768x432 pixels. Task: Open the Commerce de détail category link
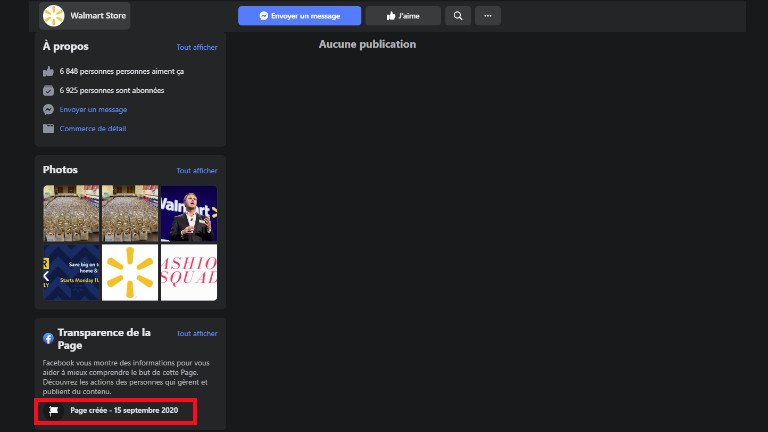tap(93, 128)
